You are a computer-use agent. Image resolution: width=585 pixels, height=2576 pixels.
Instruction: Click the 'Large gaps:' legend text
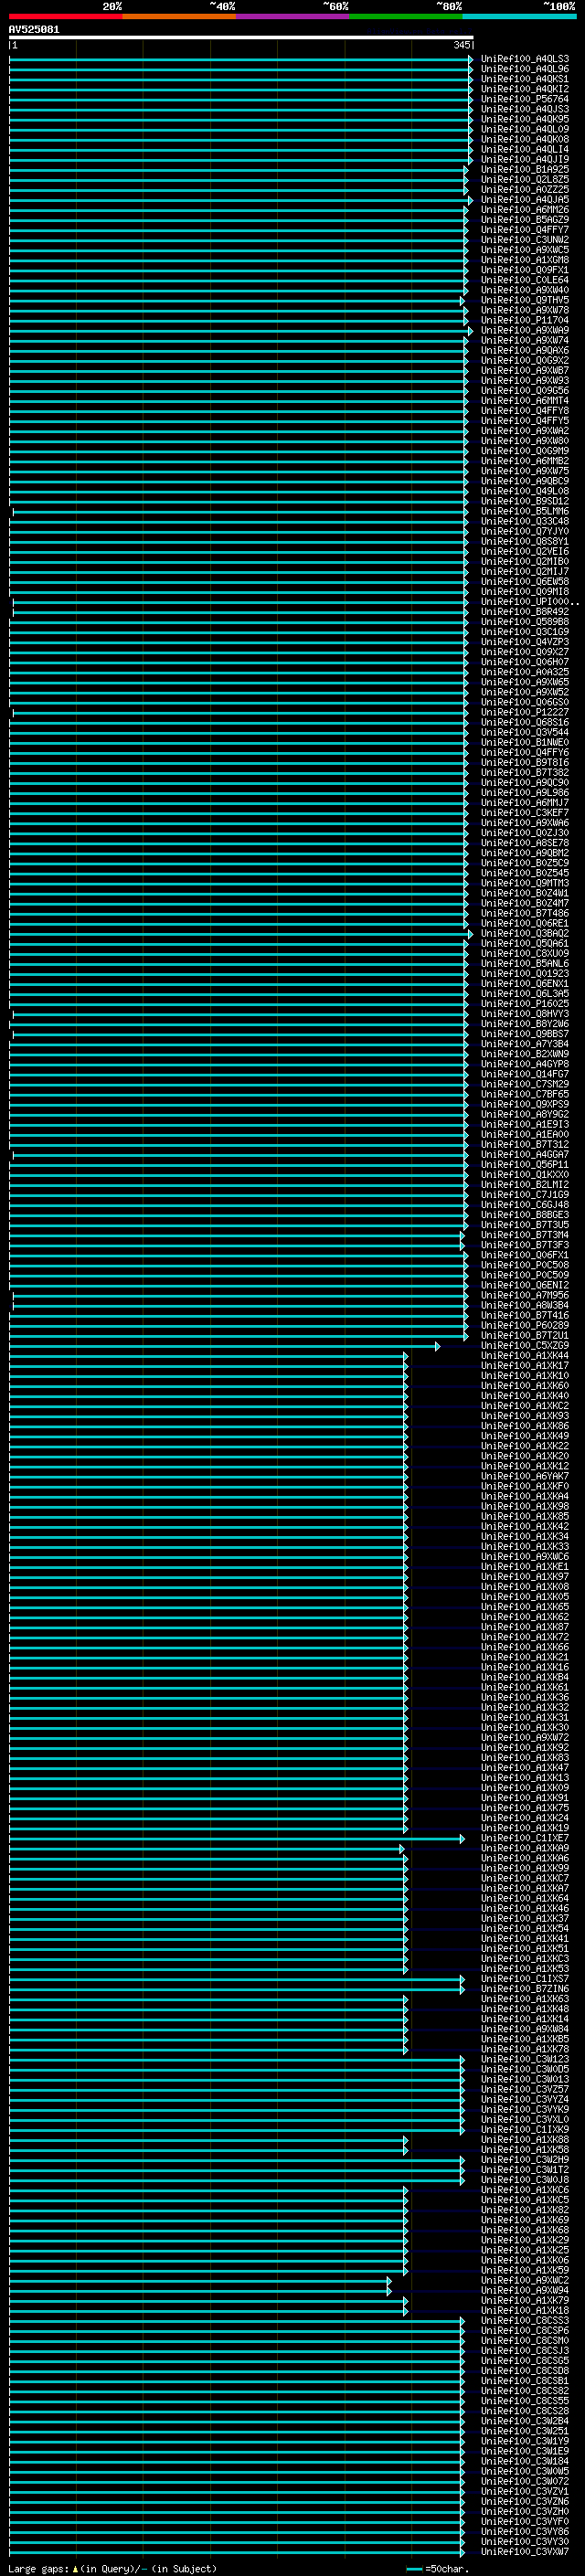click(38, 2568)
